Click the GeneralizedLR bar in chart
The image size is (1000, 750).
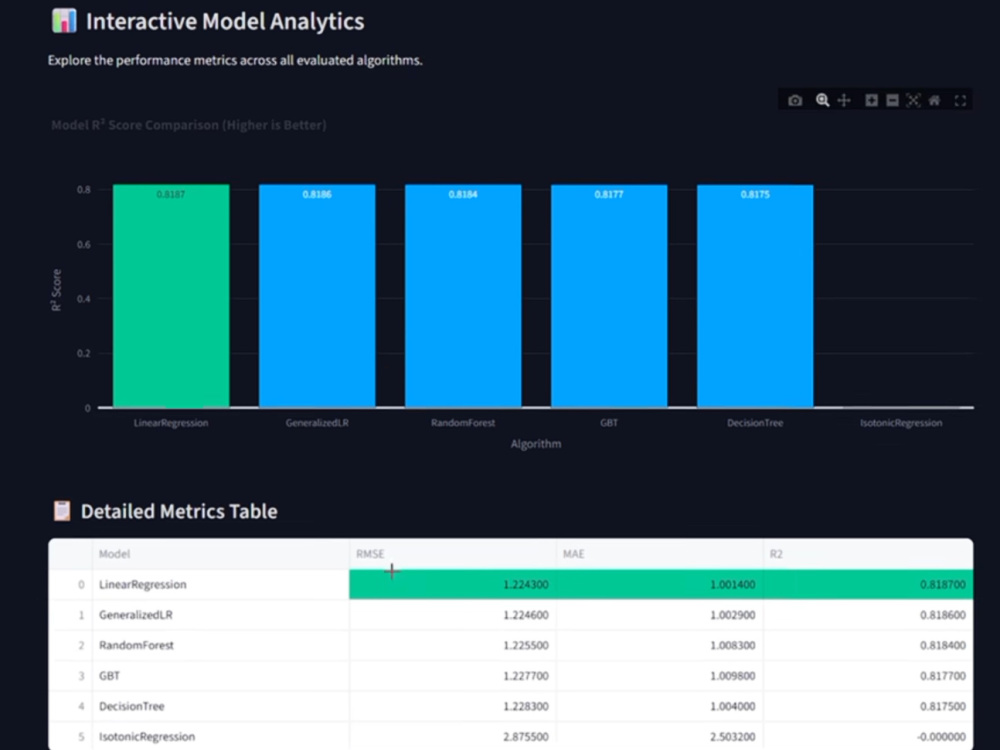tap(317, 296)
